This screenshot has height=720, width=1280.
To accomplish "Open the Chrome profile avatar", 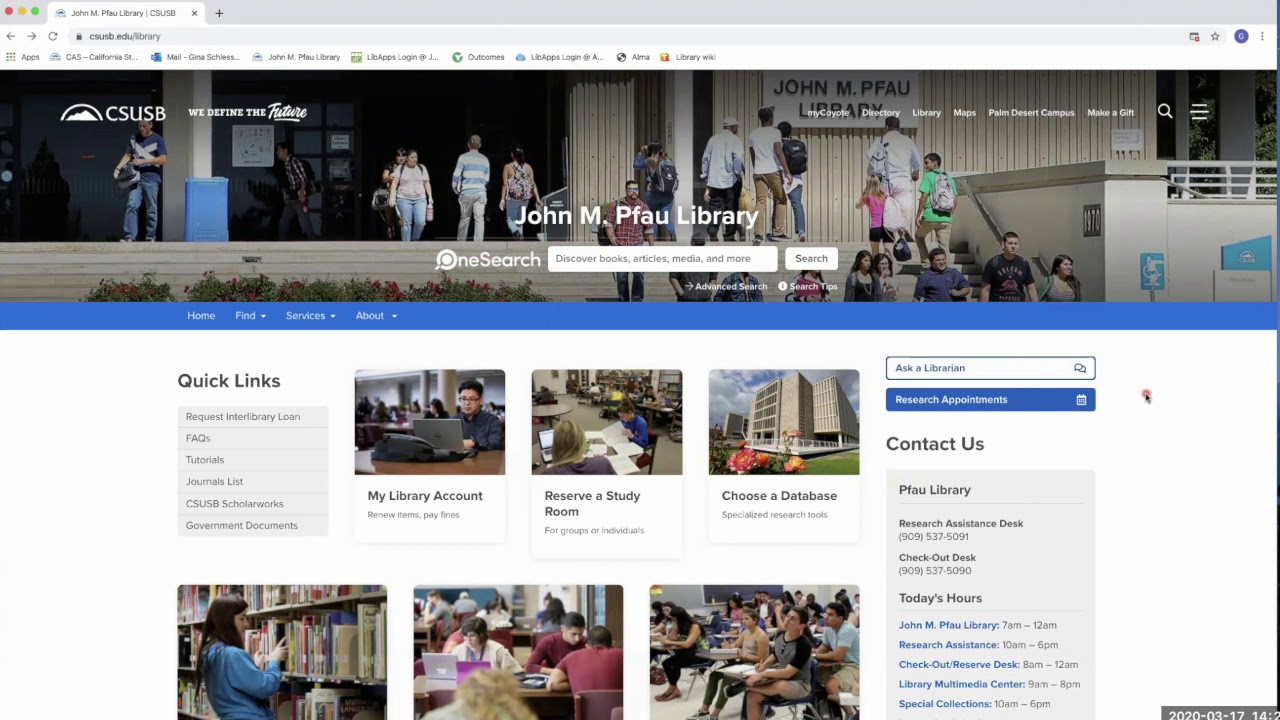I will click(1241, 36).
